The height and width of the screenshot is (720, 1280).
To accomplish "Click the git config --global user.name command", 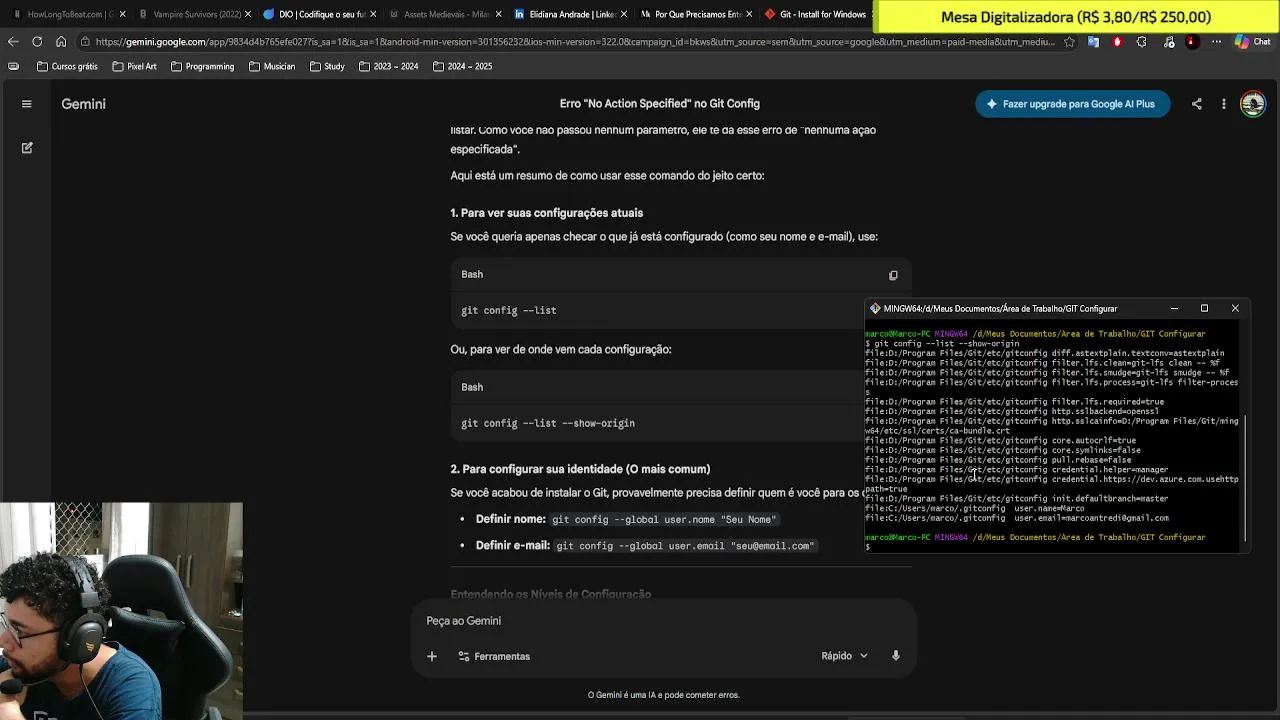I will click(664, 519).
